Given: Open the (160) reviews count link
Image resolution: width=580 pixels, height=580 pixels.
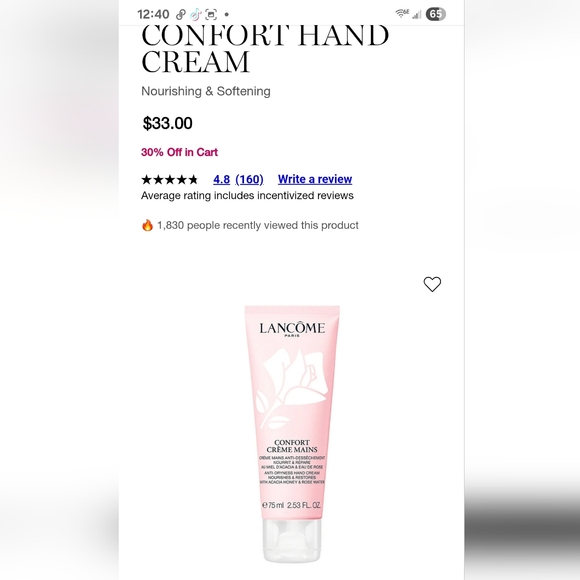Looking at the screenshot, I should (249, 179).
